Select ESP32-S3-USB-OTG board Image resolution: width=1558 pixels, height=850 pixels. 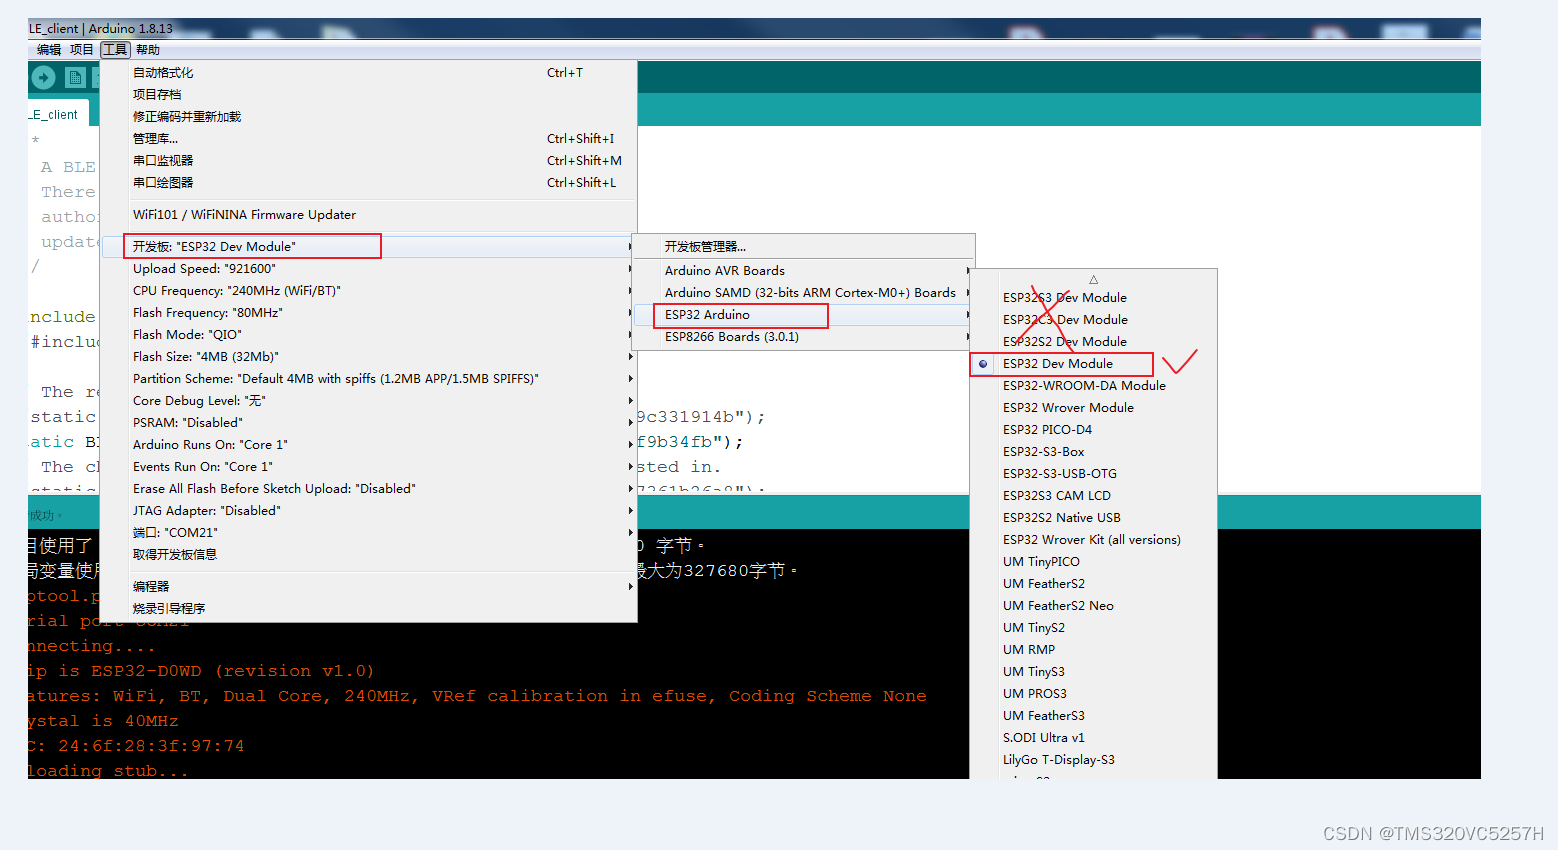tap(1093, 474)
